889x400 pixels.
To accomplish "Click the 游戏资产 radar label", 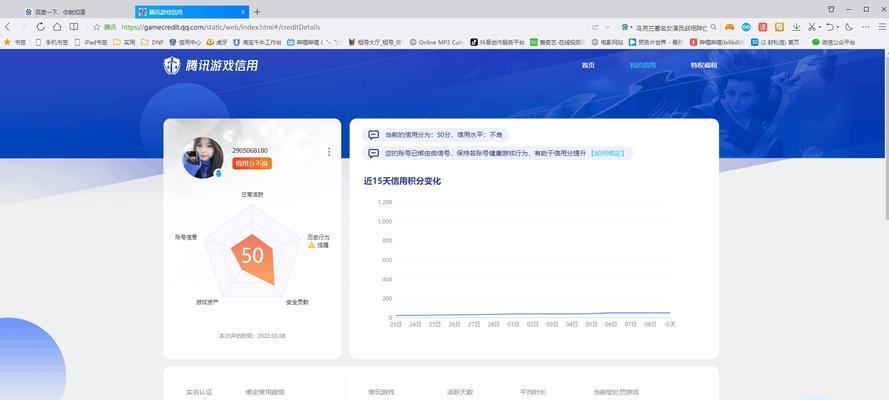I will (x=207, y=303).
